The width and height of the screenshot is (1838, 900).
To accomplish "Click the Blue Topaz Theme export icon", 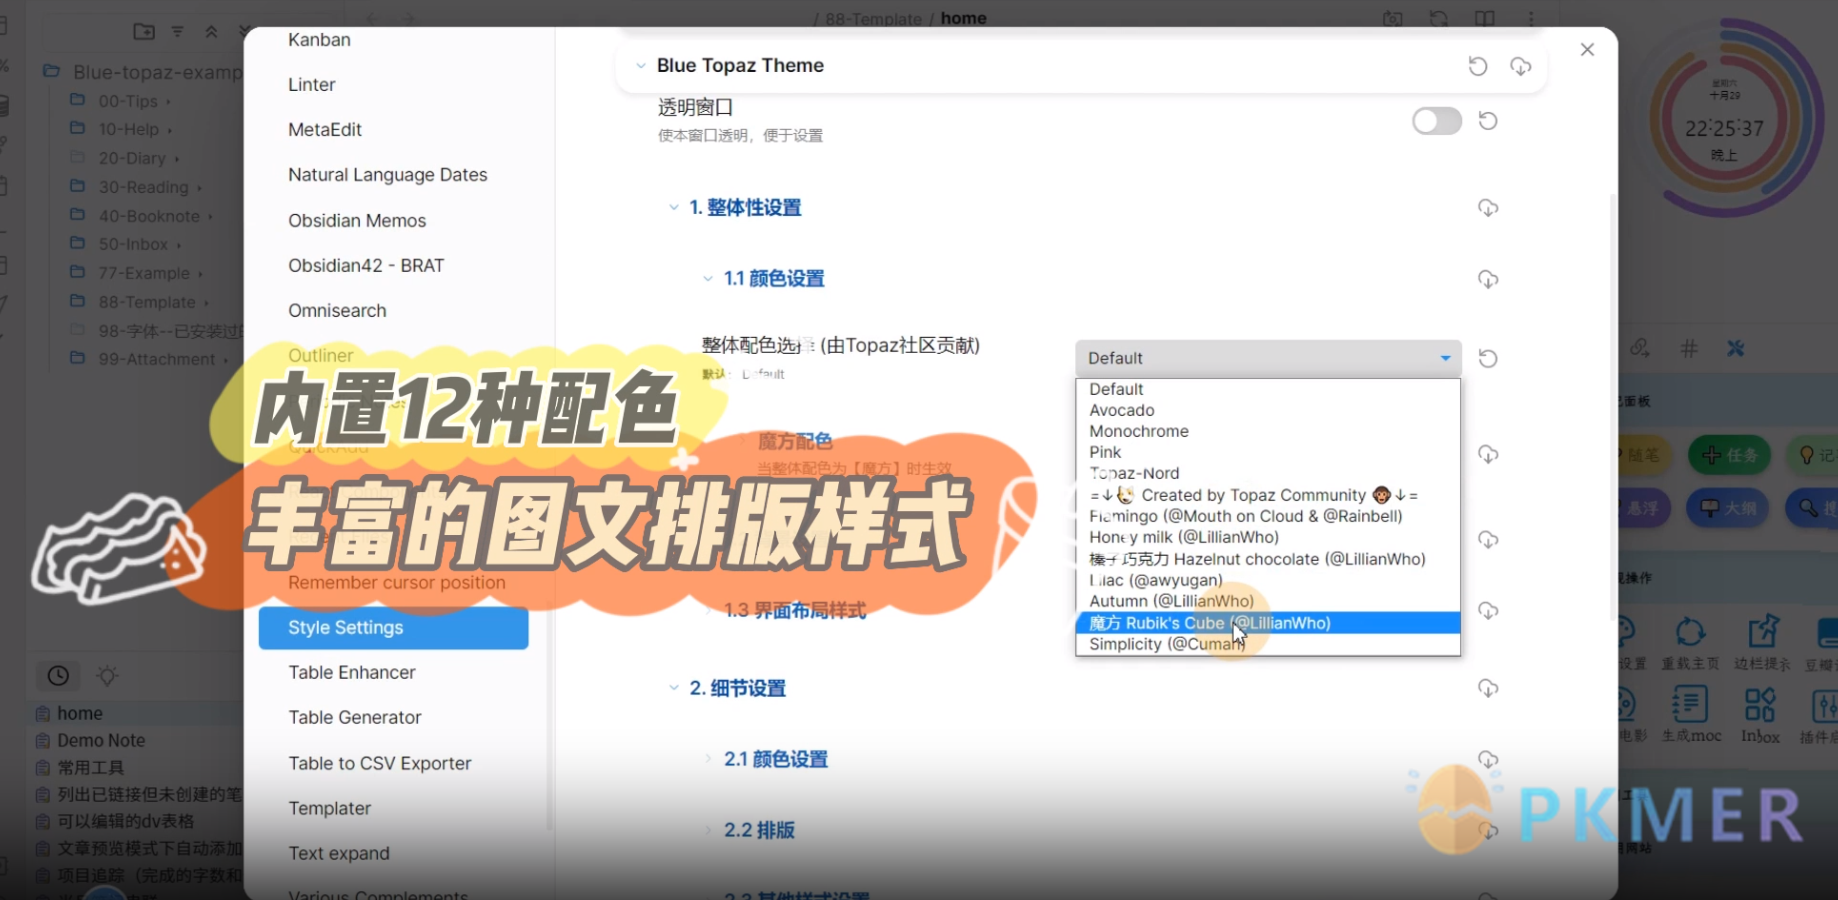I will (x=1520, y=66).
